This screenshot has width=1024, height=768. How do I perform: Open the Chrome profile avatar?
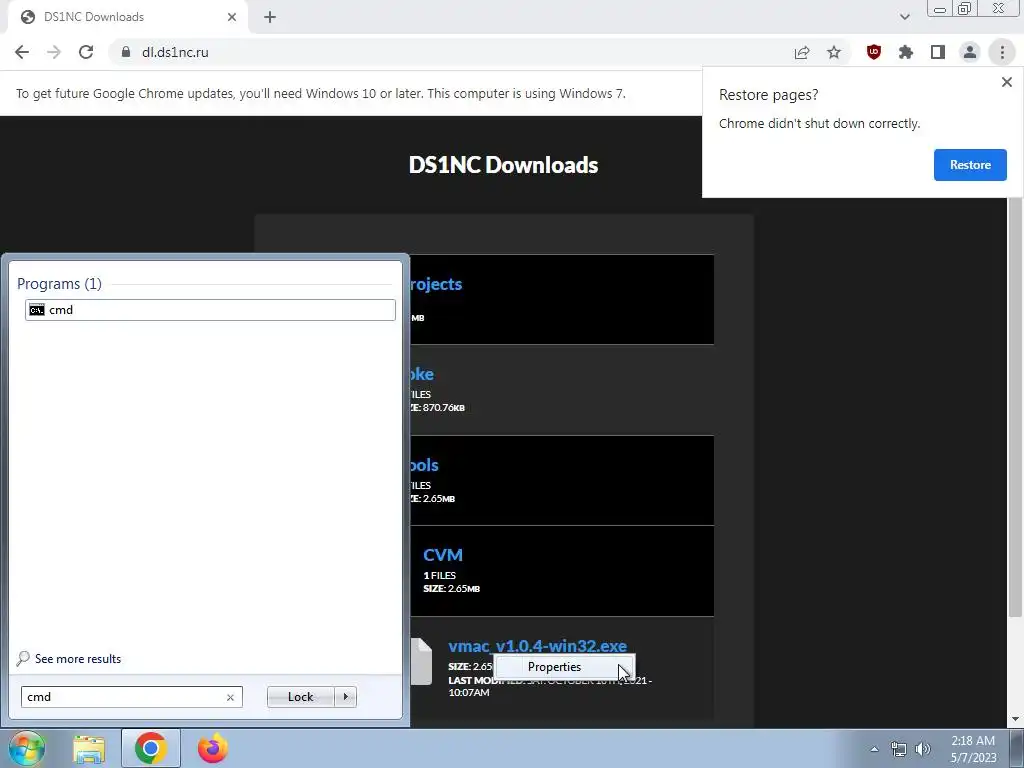coord(970,52)
